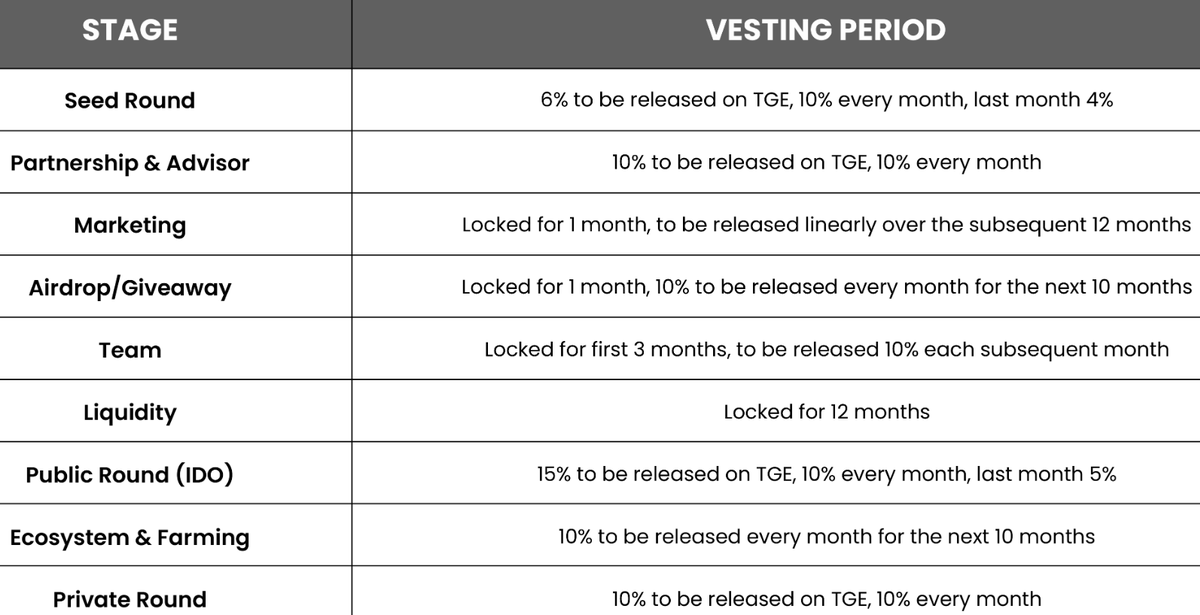The width and height of the screenshot is (1200, 615).
Task: Select the Liquidity stage cell
Action: tap(130, 412)
